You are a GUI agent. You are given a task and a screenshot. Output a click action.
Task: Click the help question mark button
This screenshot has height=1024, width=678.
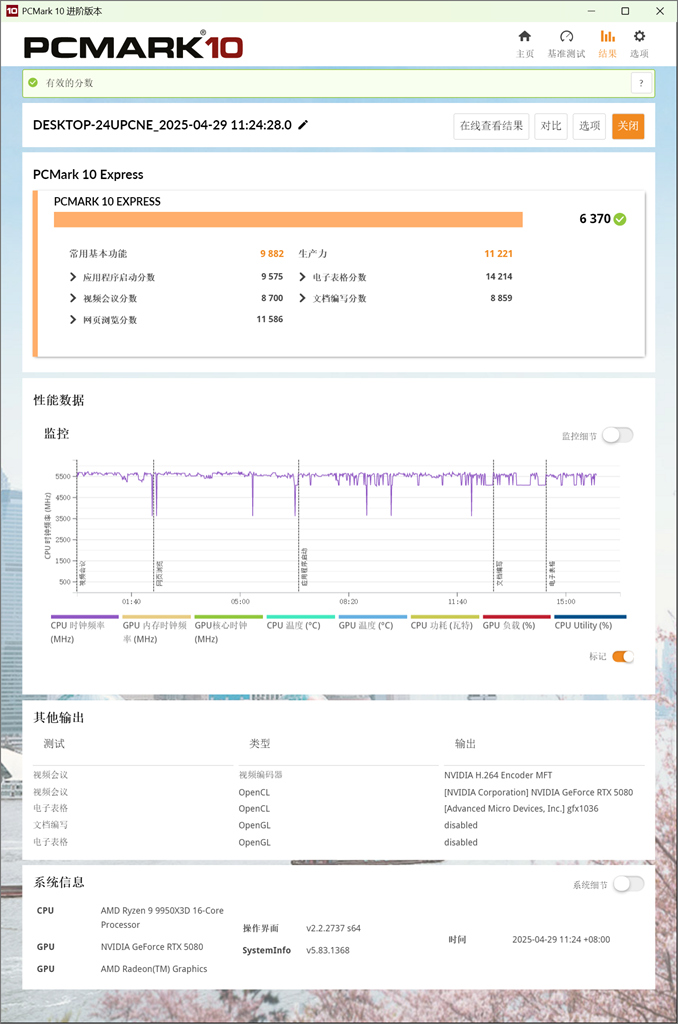click(x=641, y=83)
